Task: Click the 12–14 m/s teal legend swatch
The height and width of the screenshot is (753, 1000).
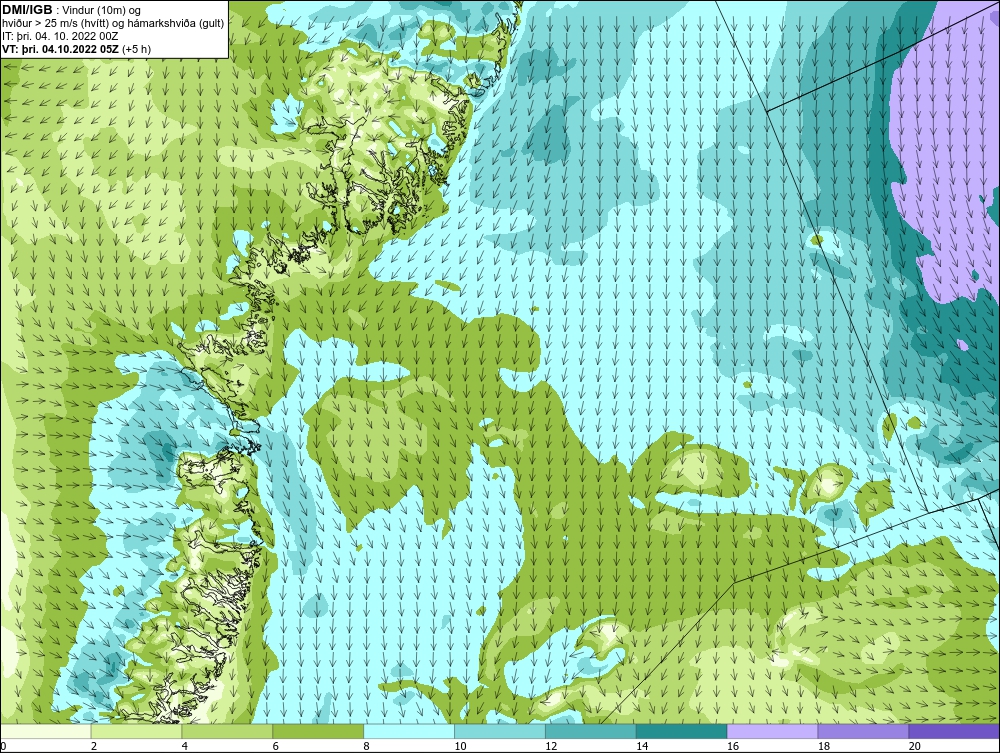Action: click(x=591, y=731)
